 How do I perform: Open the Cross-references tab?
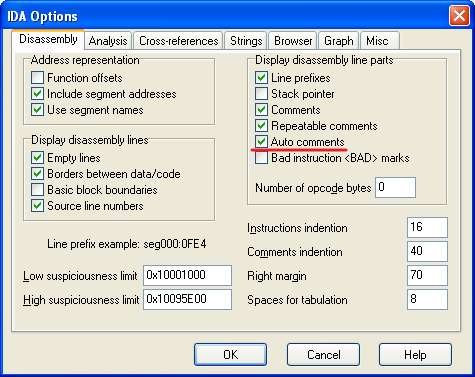[178, 41]
